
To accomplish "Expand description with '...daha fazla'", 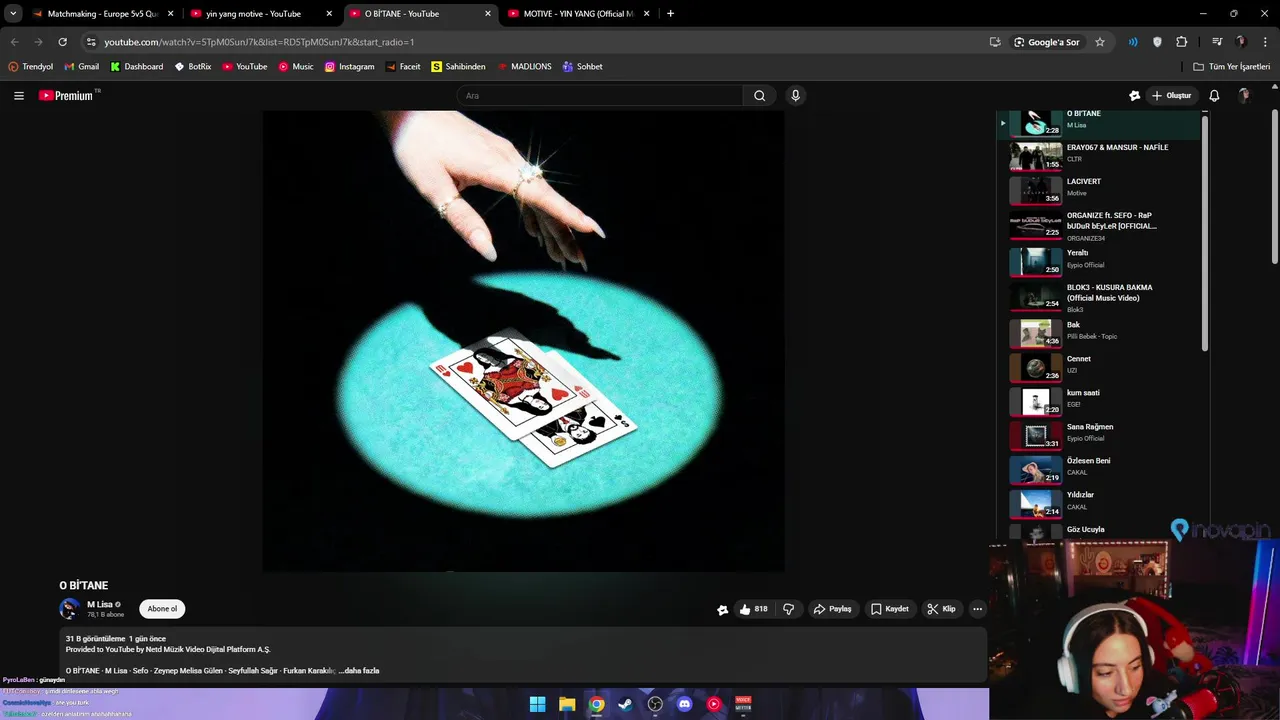I will click(359, 671).
